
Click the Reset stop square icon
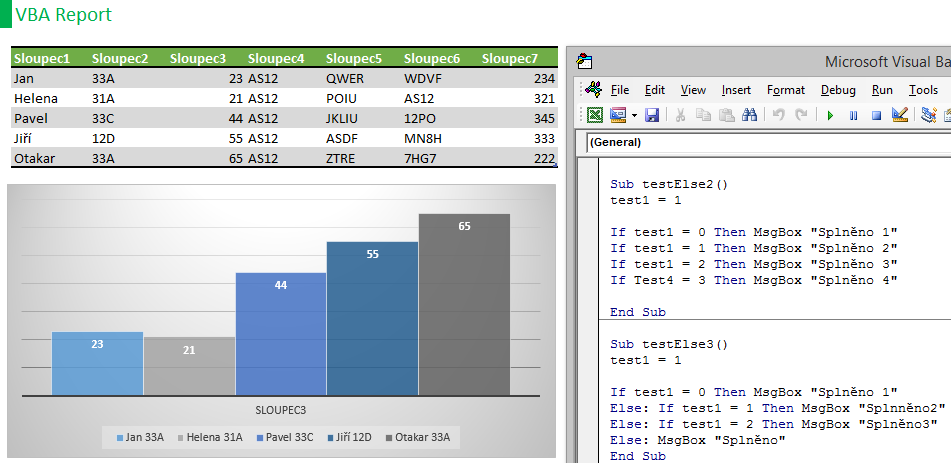[876, 115]
